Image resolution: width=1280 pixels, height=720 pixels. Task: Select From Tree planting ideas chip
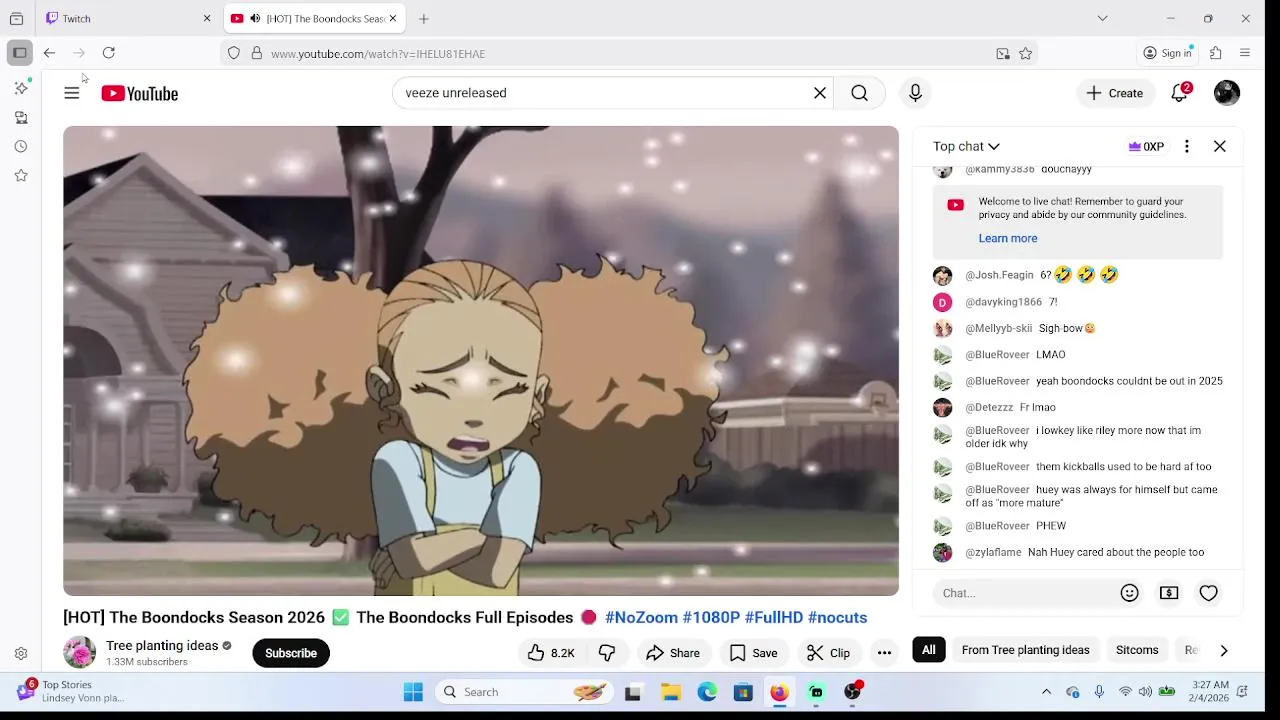(x=1025, y=650)
